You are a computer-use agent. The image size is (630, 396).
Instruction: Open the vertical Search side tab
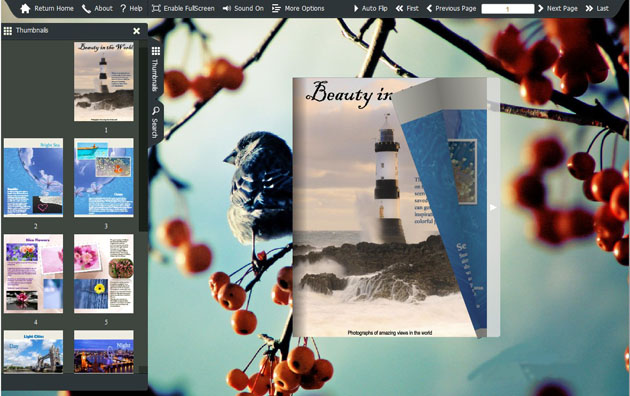point(155,122)
